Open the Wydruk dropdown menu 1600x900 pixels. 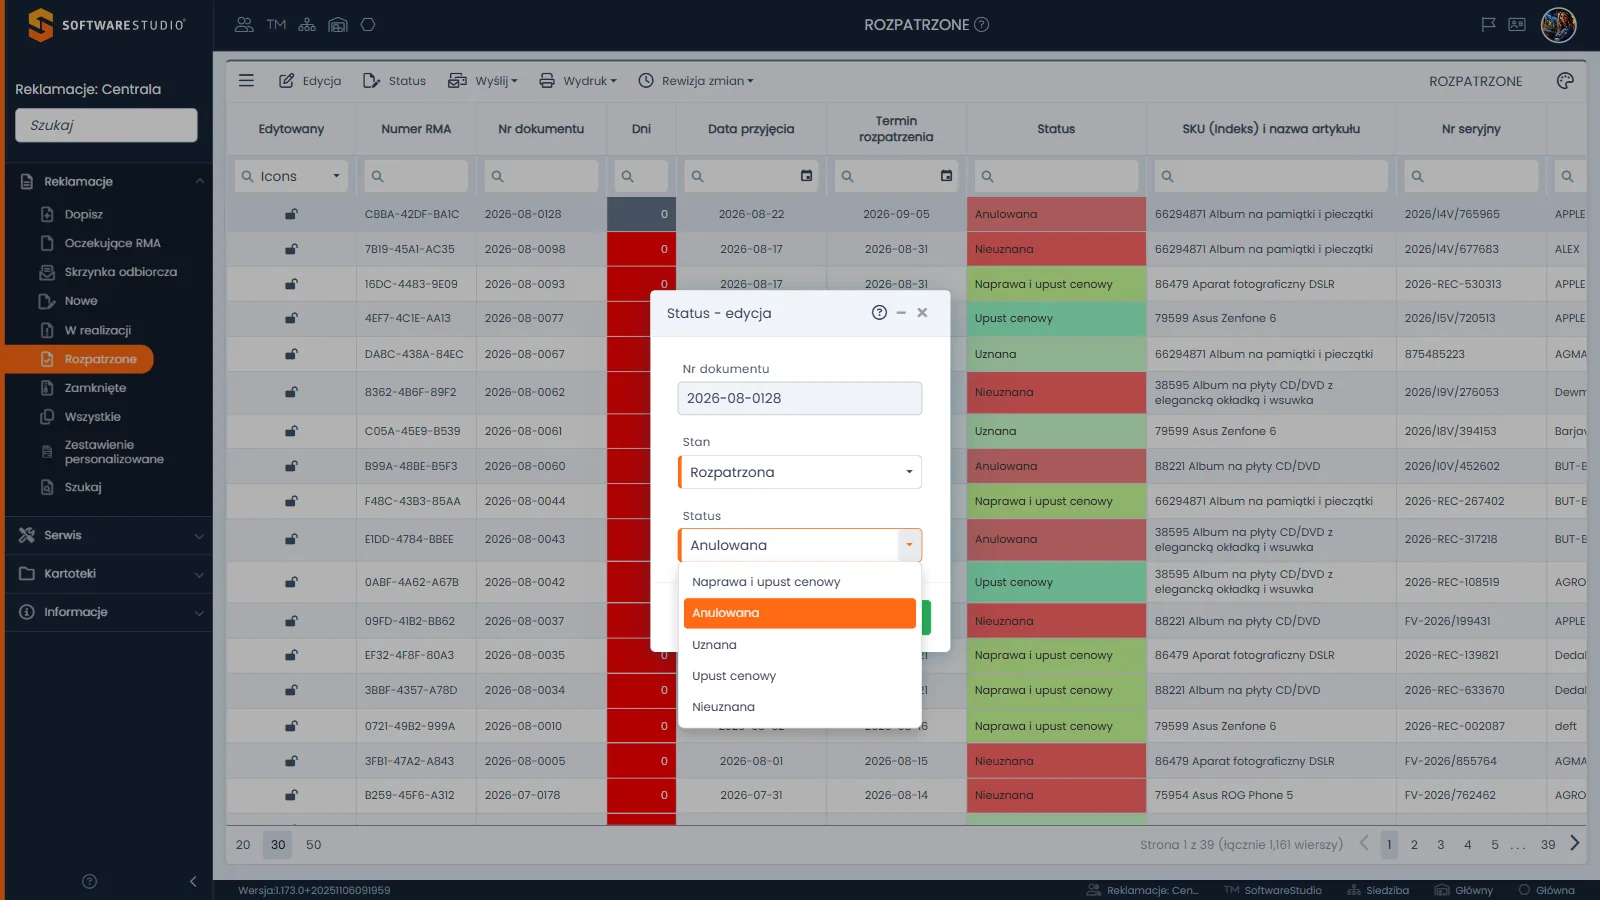pyautogui.click(x=578, y=81)
